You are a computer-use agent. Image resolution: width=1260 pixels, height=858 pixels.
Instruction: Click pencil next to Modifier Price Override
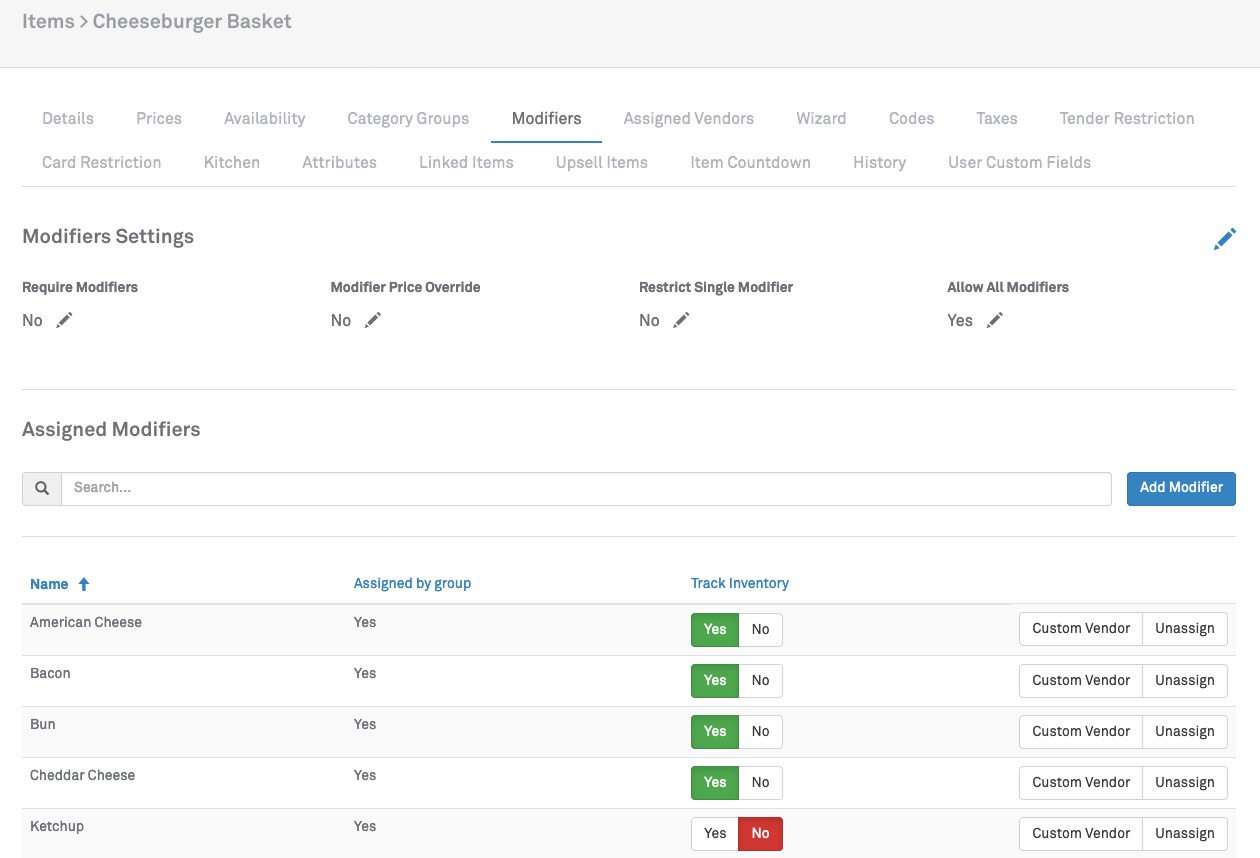(x=372, y=320)
